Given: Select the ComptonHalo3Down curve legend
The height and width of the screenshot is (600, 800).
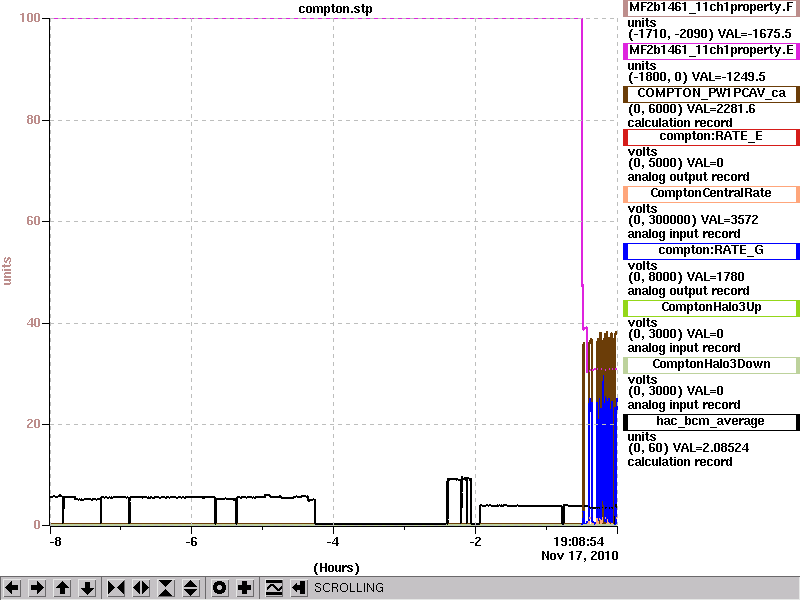Looking at the screenshot, I should [711, 365].
